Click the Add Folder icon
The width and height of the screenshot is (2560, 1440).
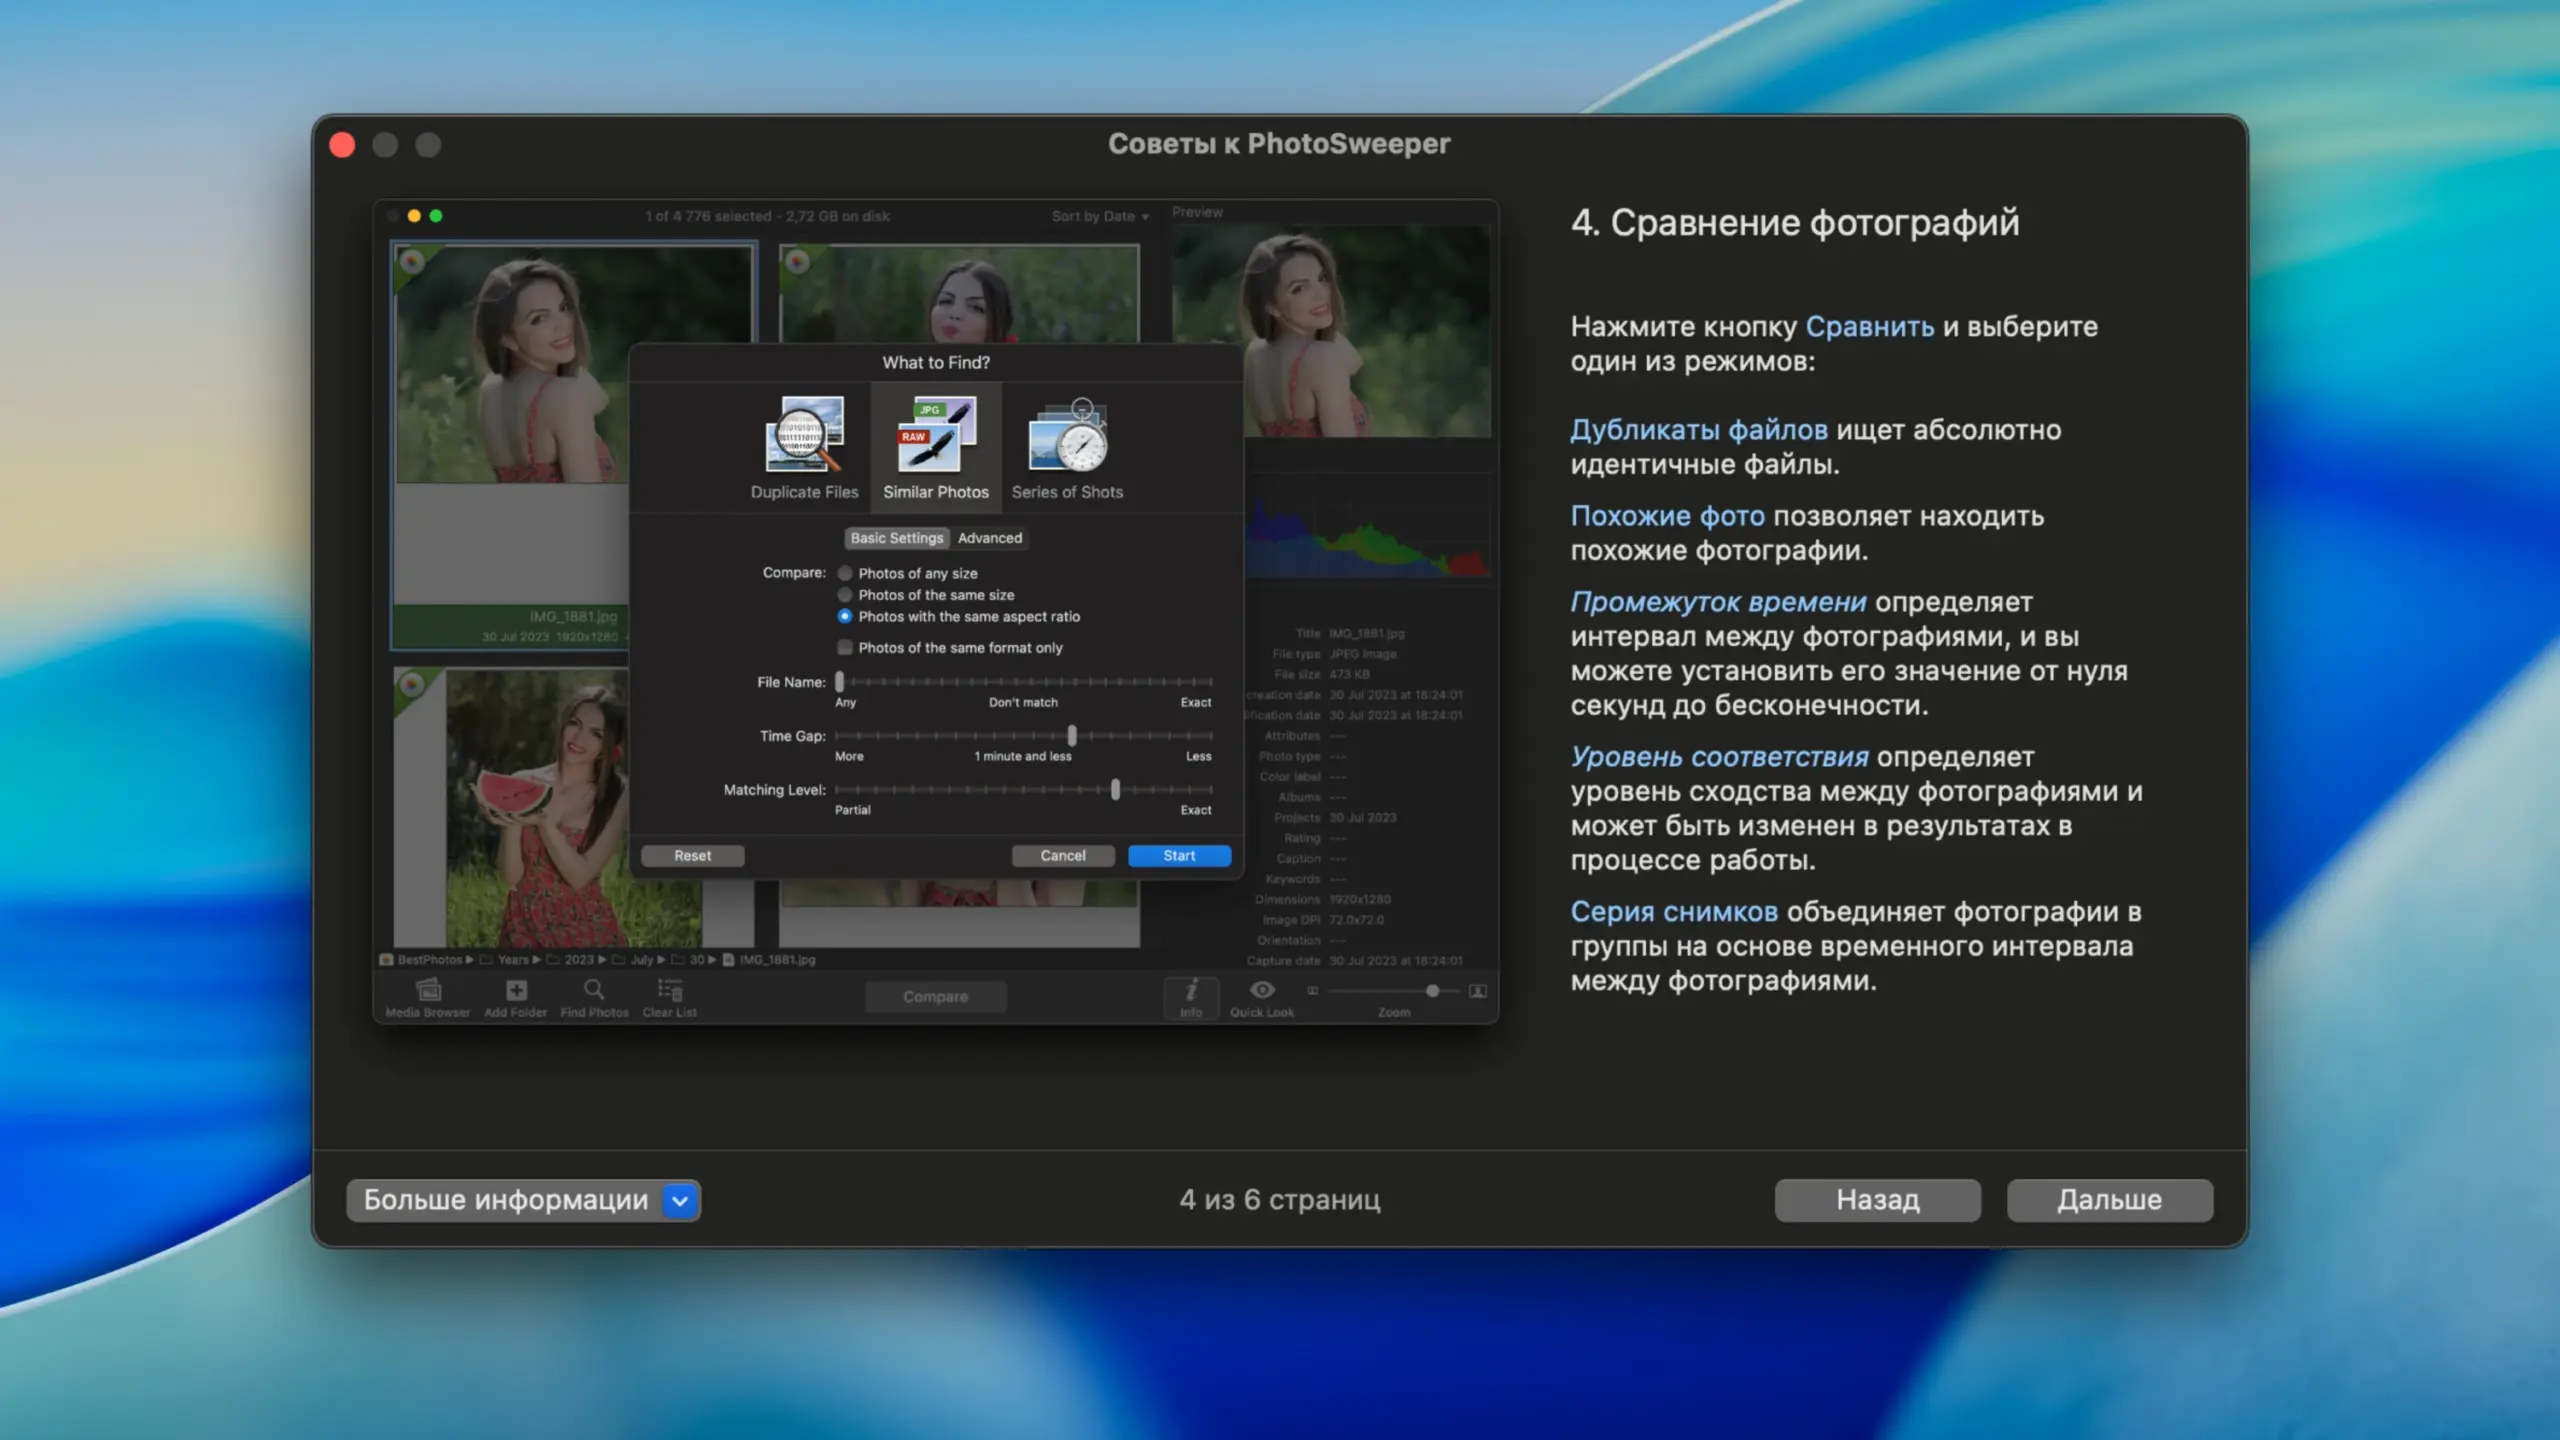tap(516, 990)
